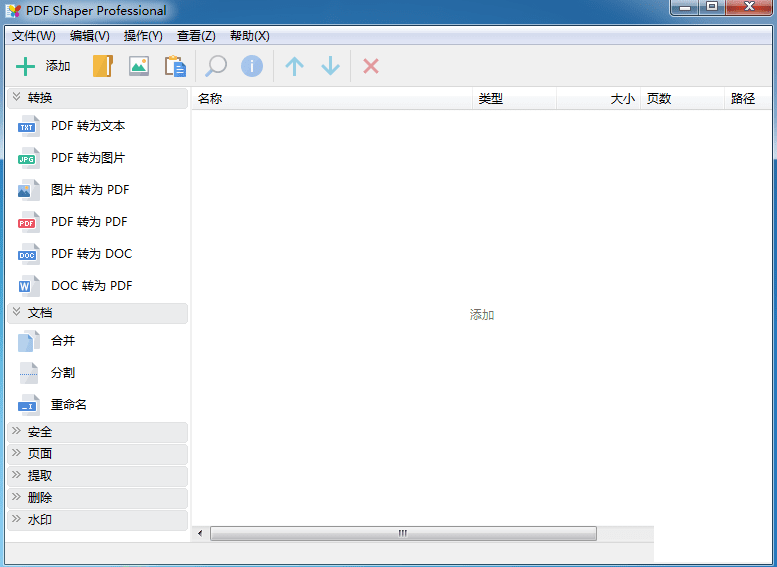Open the 文件(W) menu
Screen dimensions: 777x567
pos(34,36)
